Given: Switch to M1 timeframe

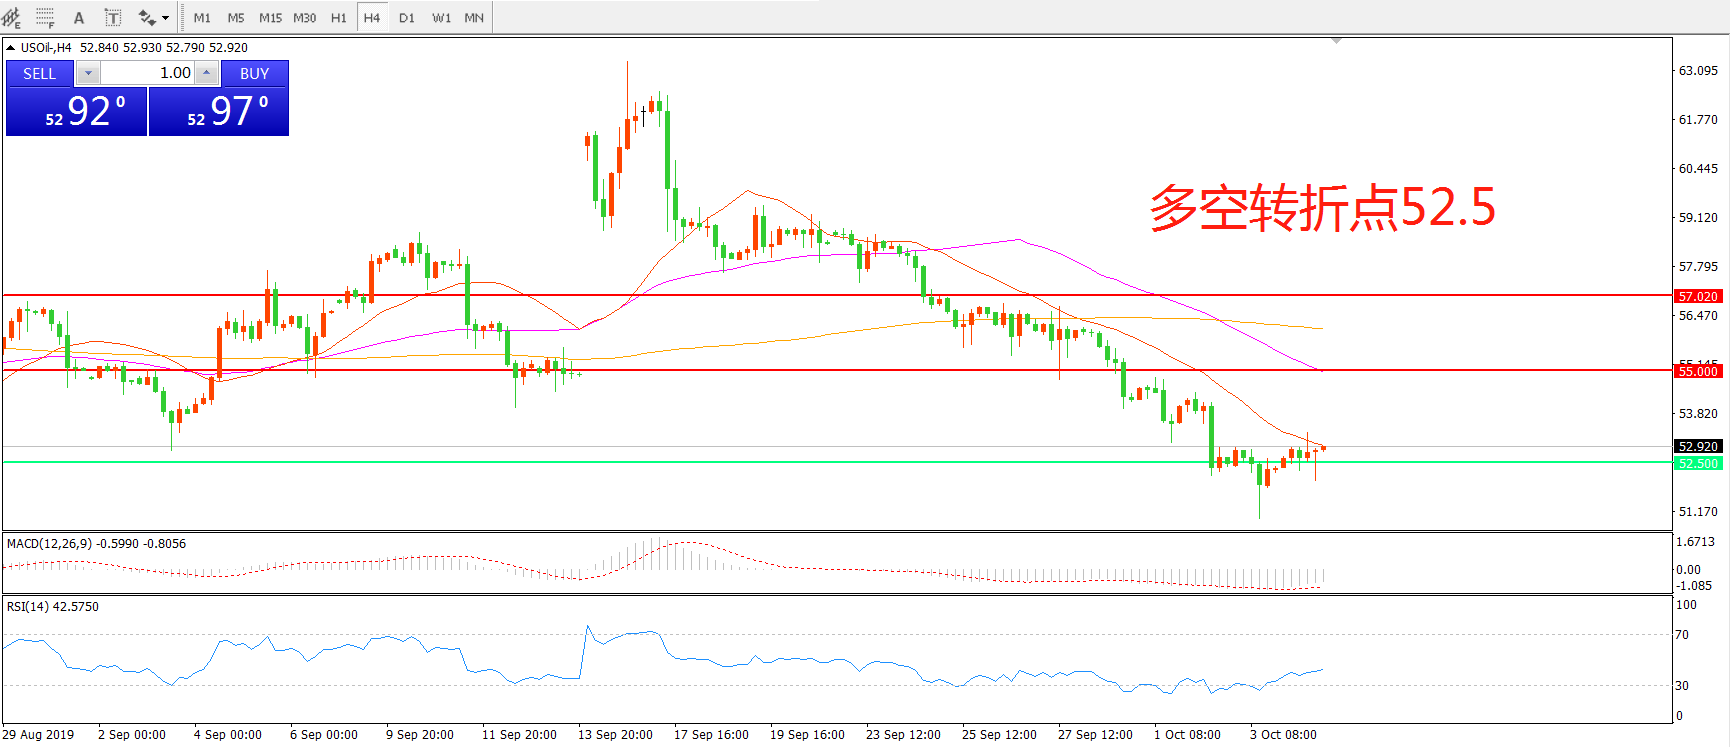Looking at the screenshot, I should (x=202, y=17).
